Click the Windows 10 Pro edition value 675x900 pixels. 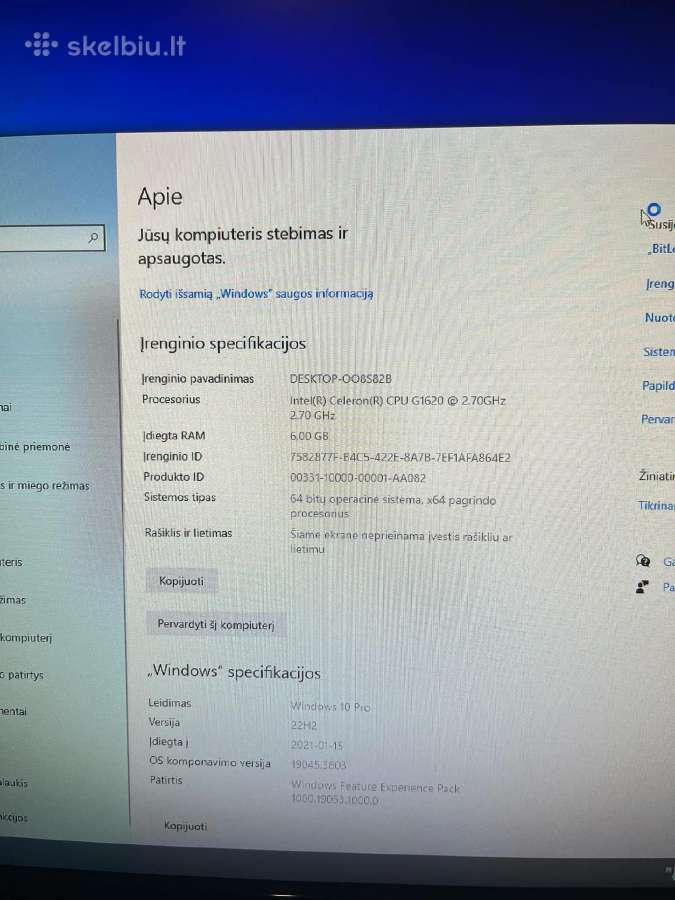[x=331, y=707]
